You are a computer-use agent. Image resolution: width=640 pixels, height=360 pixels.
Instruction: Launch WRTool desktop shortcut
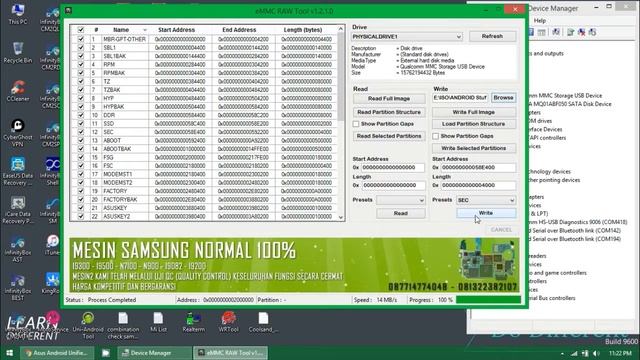[x=228, y=322]
